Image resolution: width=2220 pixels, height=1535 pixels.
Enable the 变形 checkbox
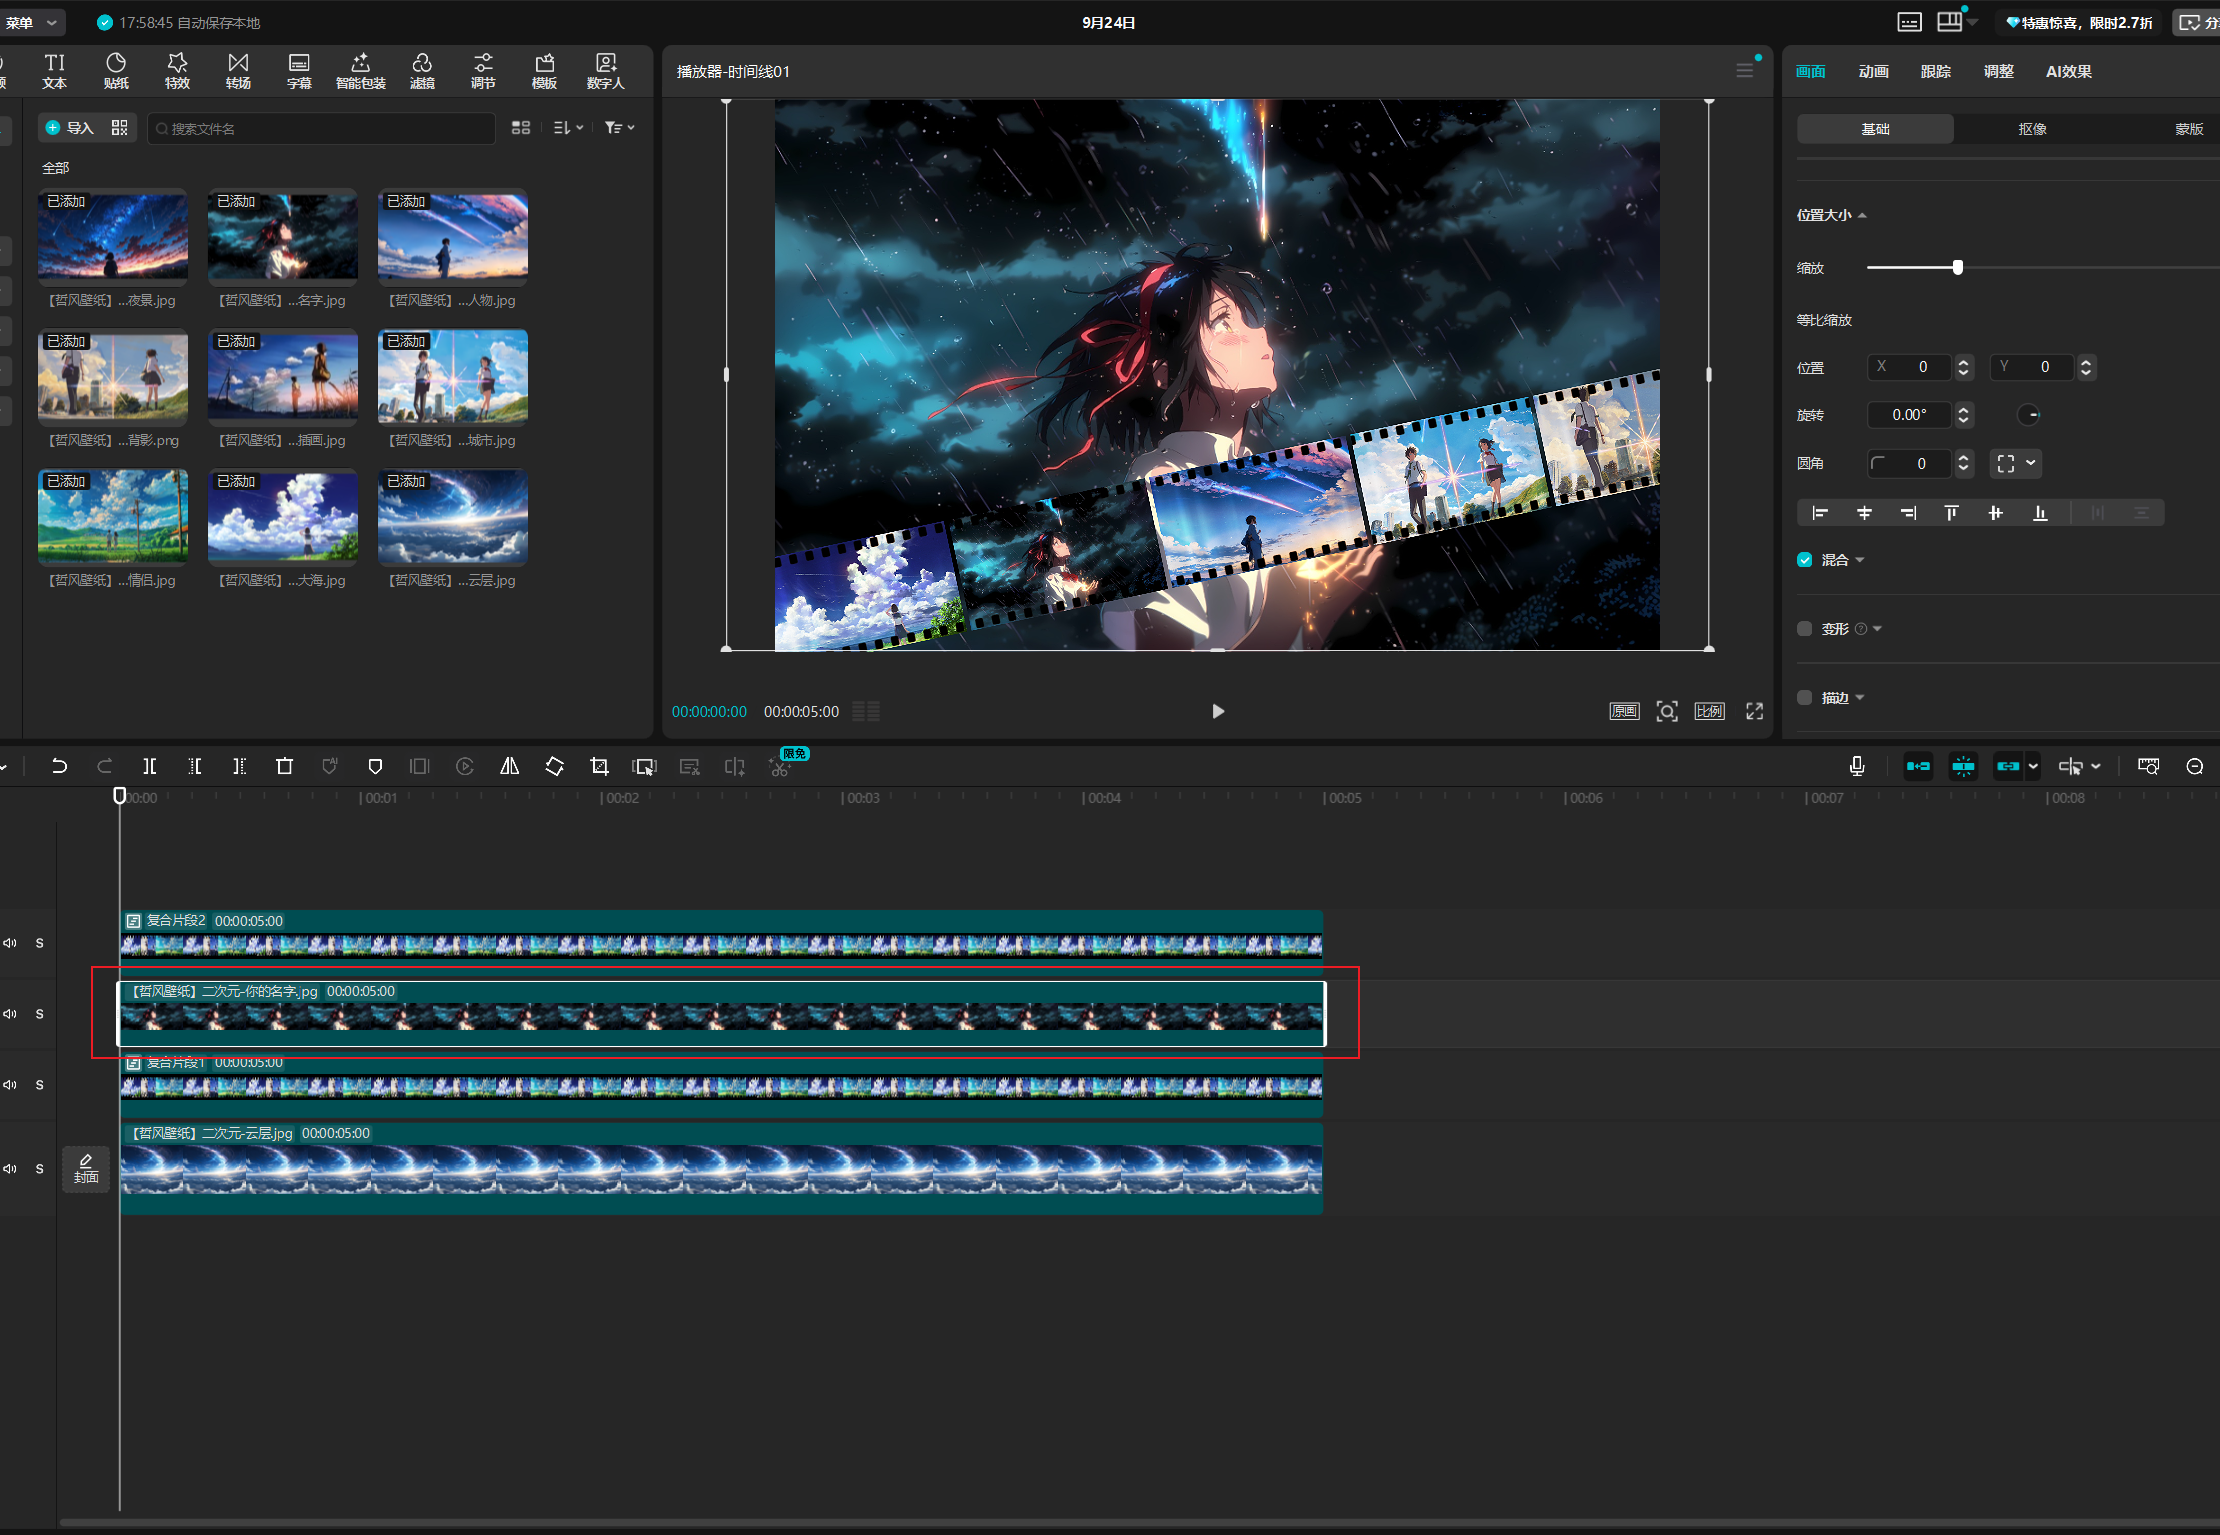coord(1804,629)
